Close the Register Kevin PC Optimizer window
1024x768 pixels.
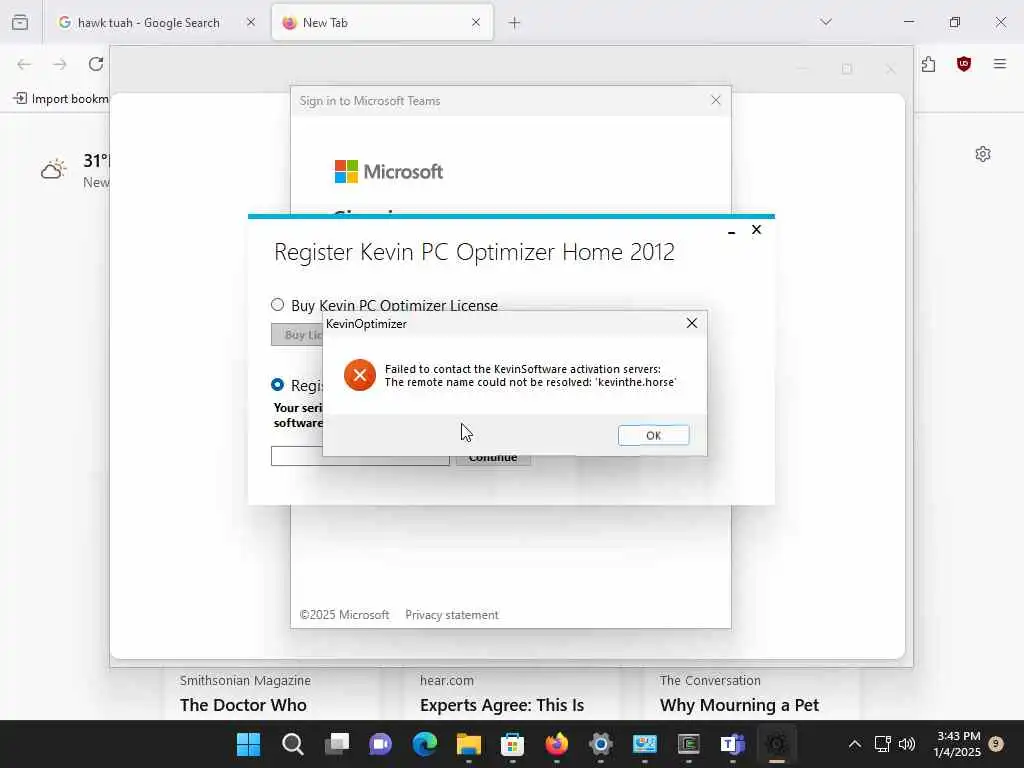[756, 230]
